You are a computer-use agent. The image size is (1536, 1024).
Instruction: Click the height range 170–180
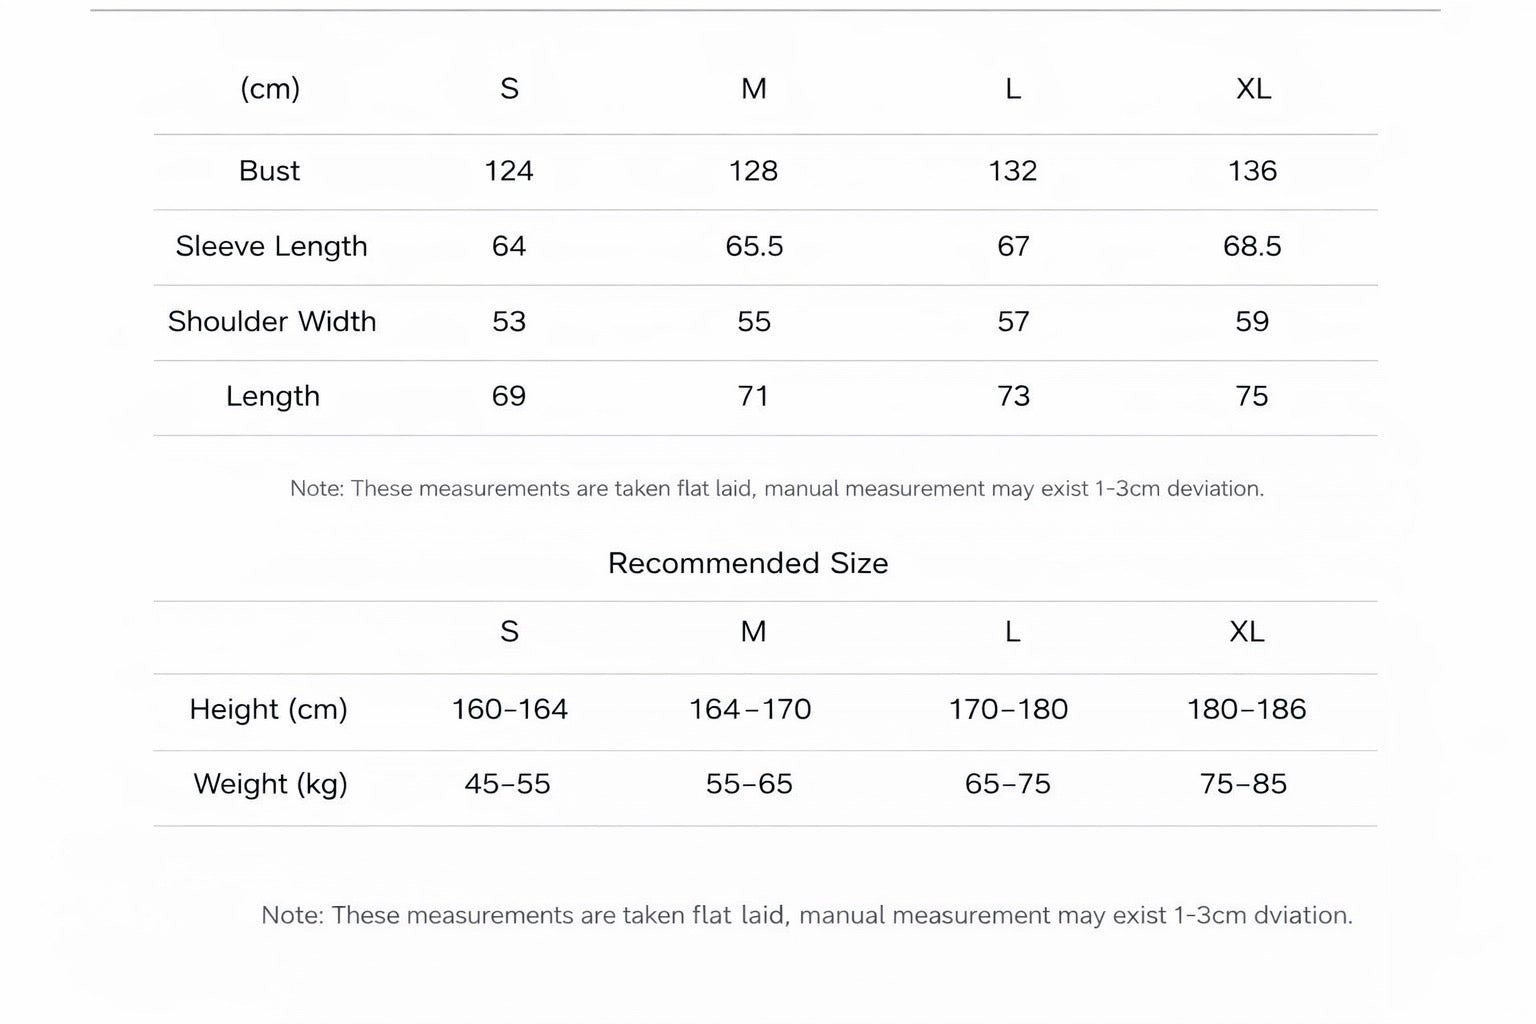(x=1008, y=709)
